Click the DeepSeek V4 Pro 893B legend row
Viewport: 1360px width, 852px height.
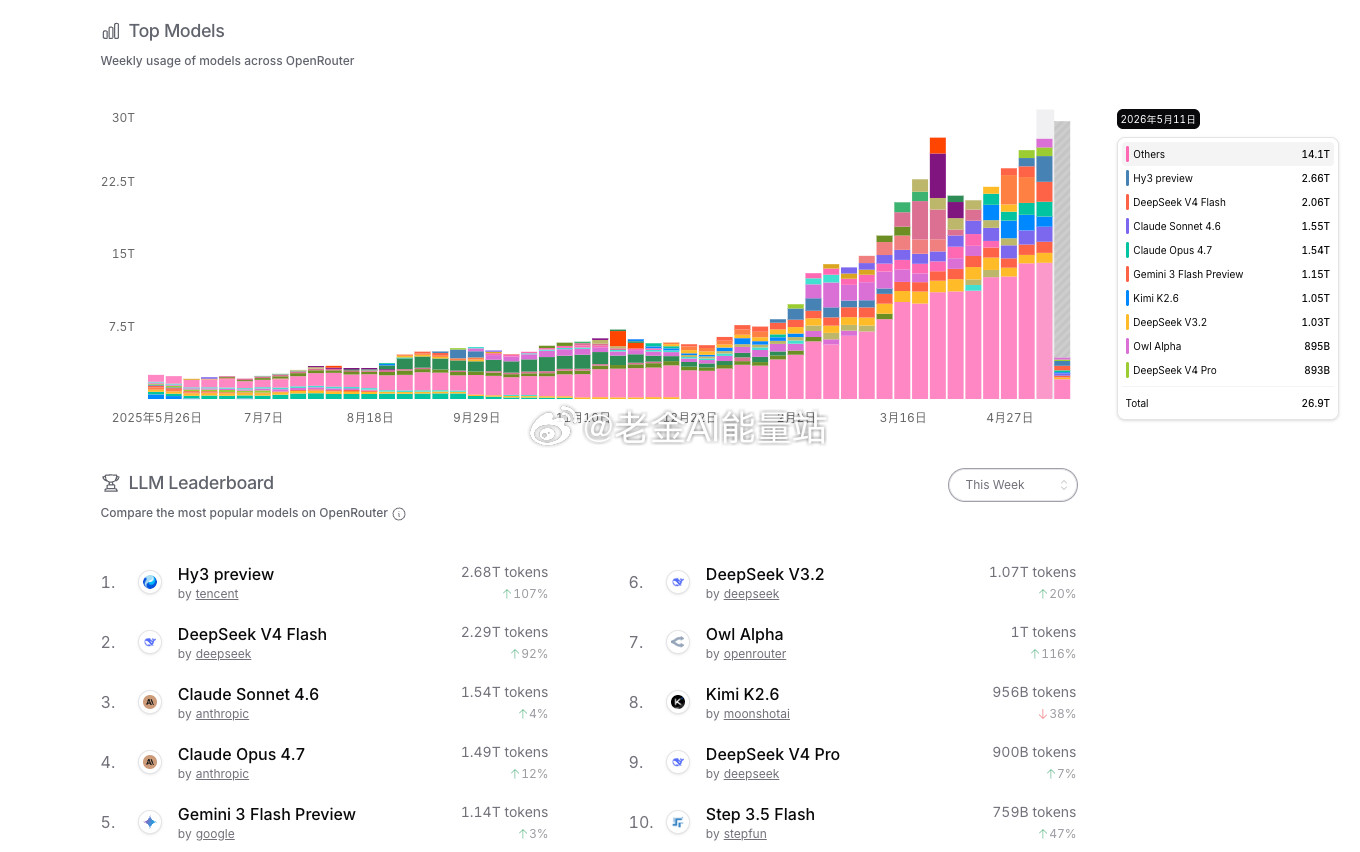(x=1228, y=370)
